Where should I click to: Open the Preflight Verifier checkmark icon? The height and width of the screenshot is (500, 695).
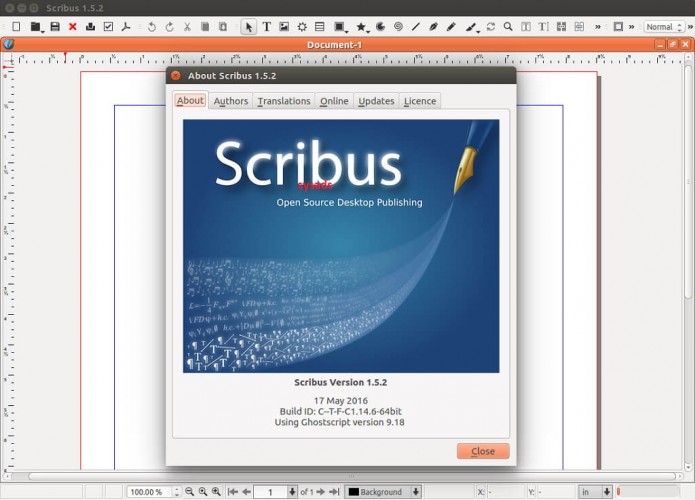point(108,27)
